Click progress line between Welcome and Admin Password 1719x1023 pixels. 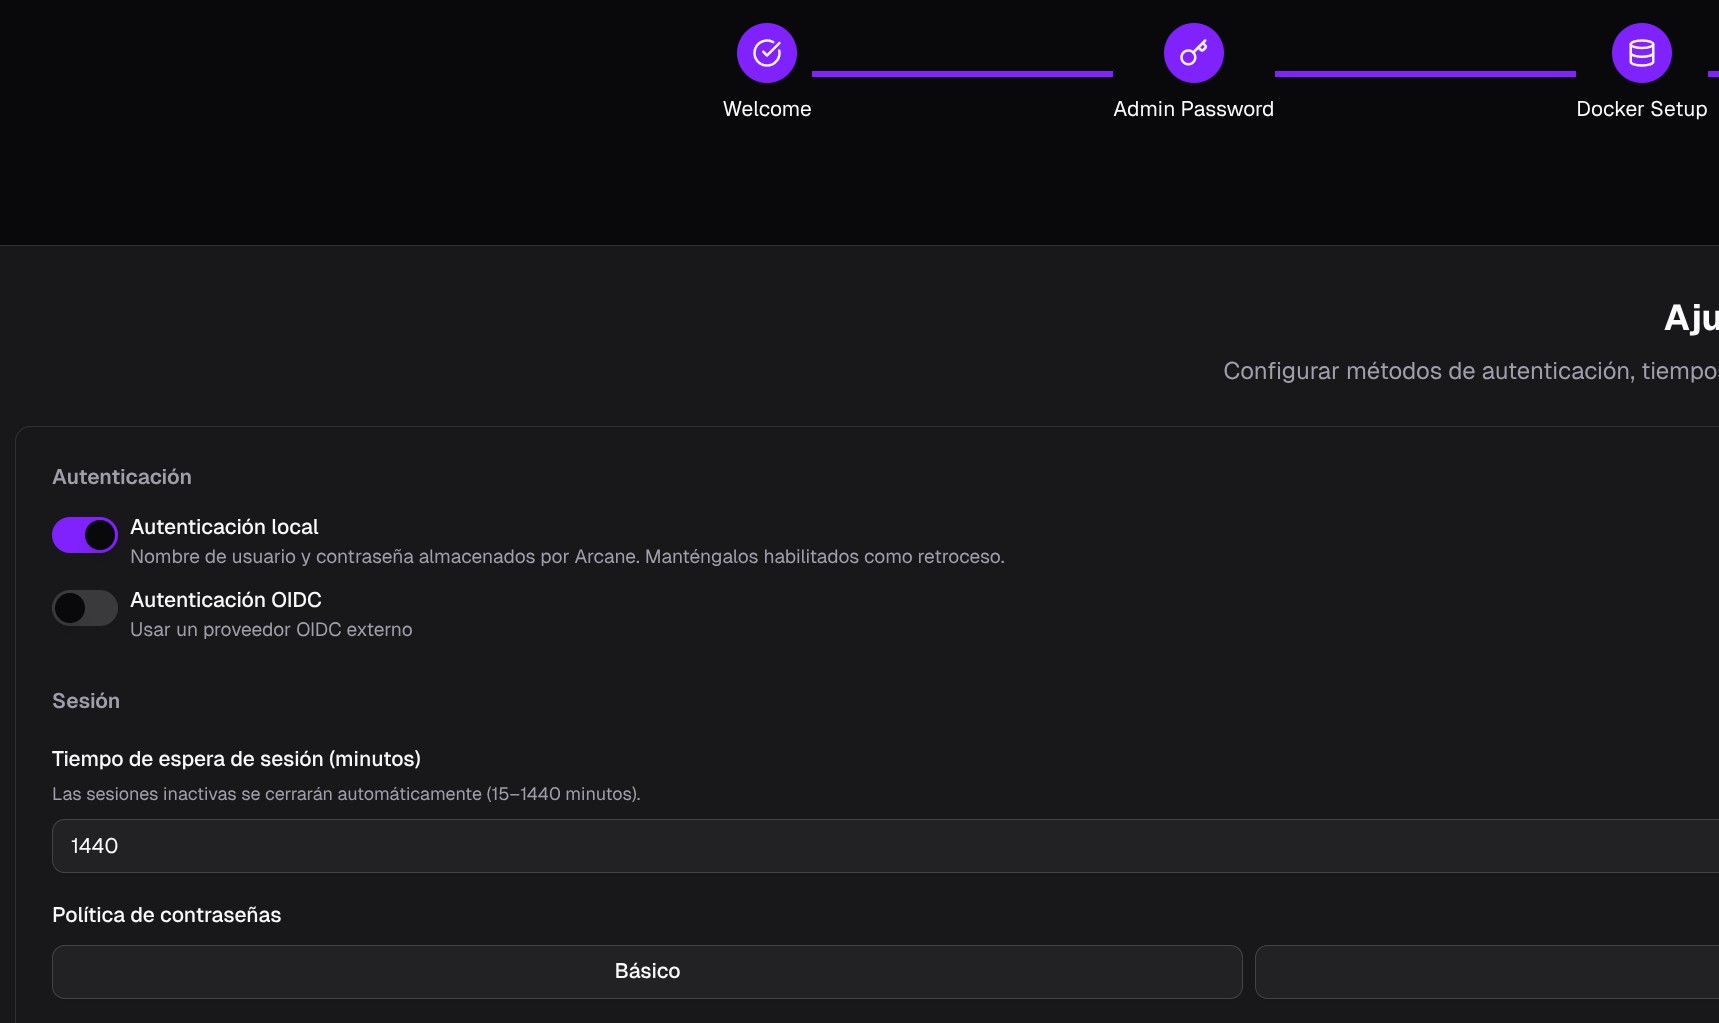pyautogui.click(x=962, y=74)
